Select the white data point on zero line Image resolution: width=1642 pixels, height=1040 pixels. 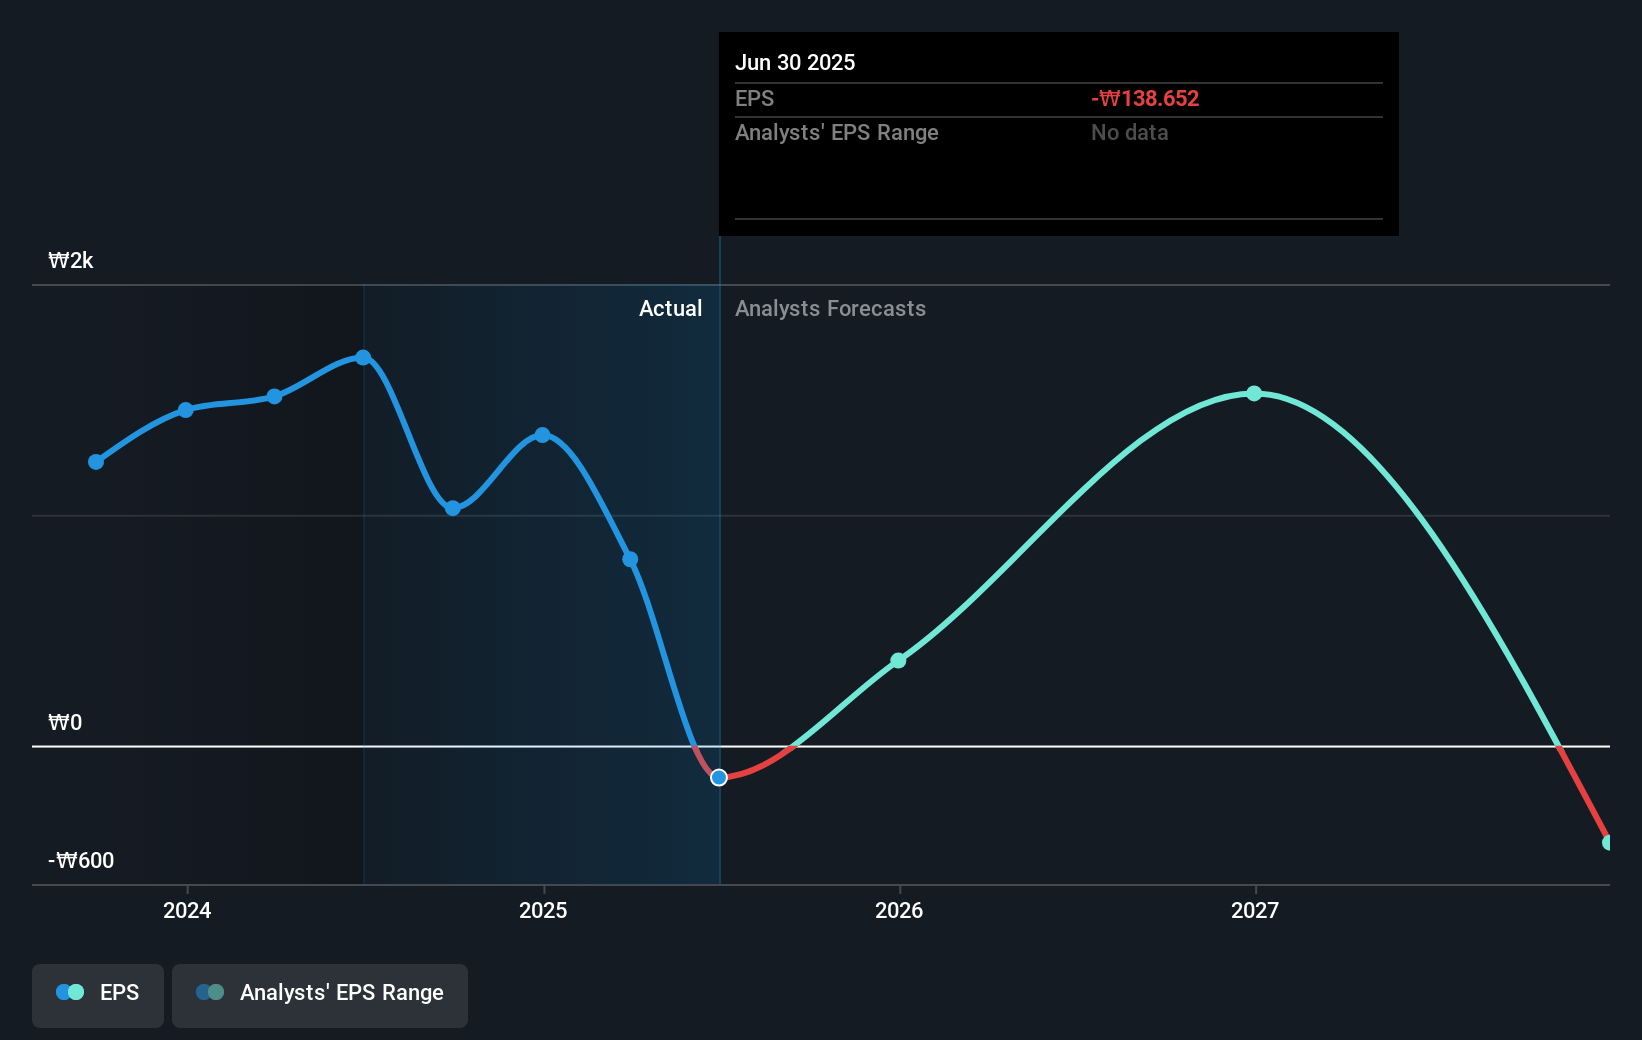coord(718,777)
